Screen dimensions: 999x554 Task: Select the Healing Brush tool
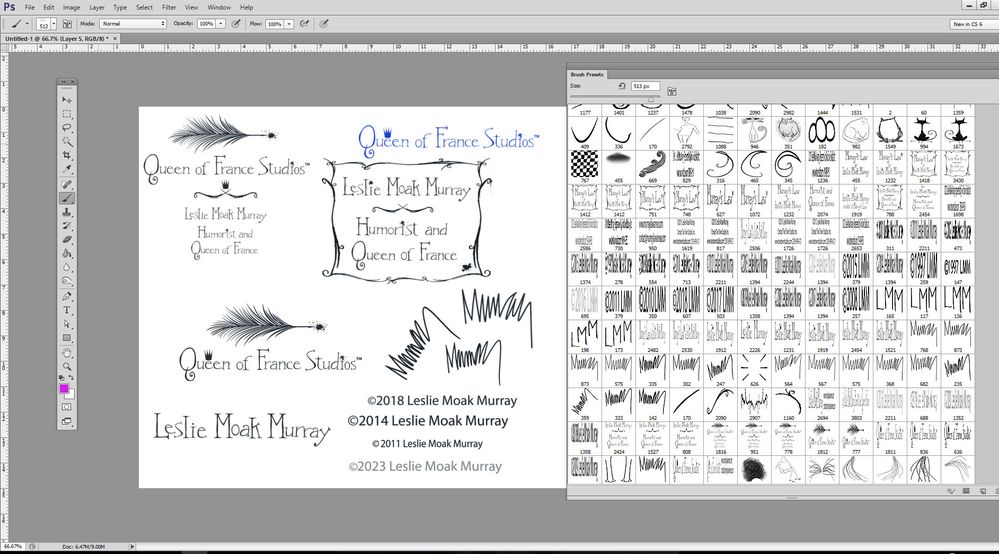pyautogui.click(x=66, y=185)
